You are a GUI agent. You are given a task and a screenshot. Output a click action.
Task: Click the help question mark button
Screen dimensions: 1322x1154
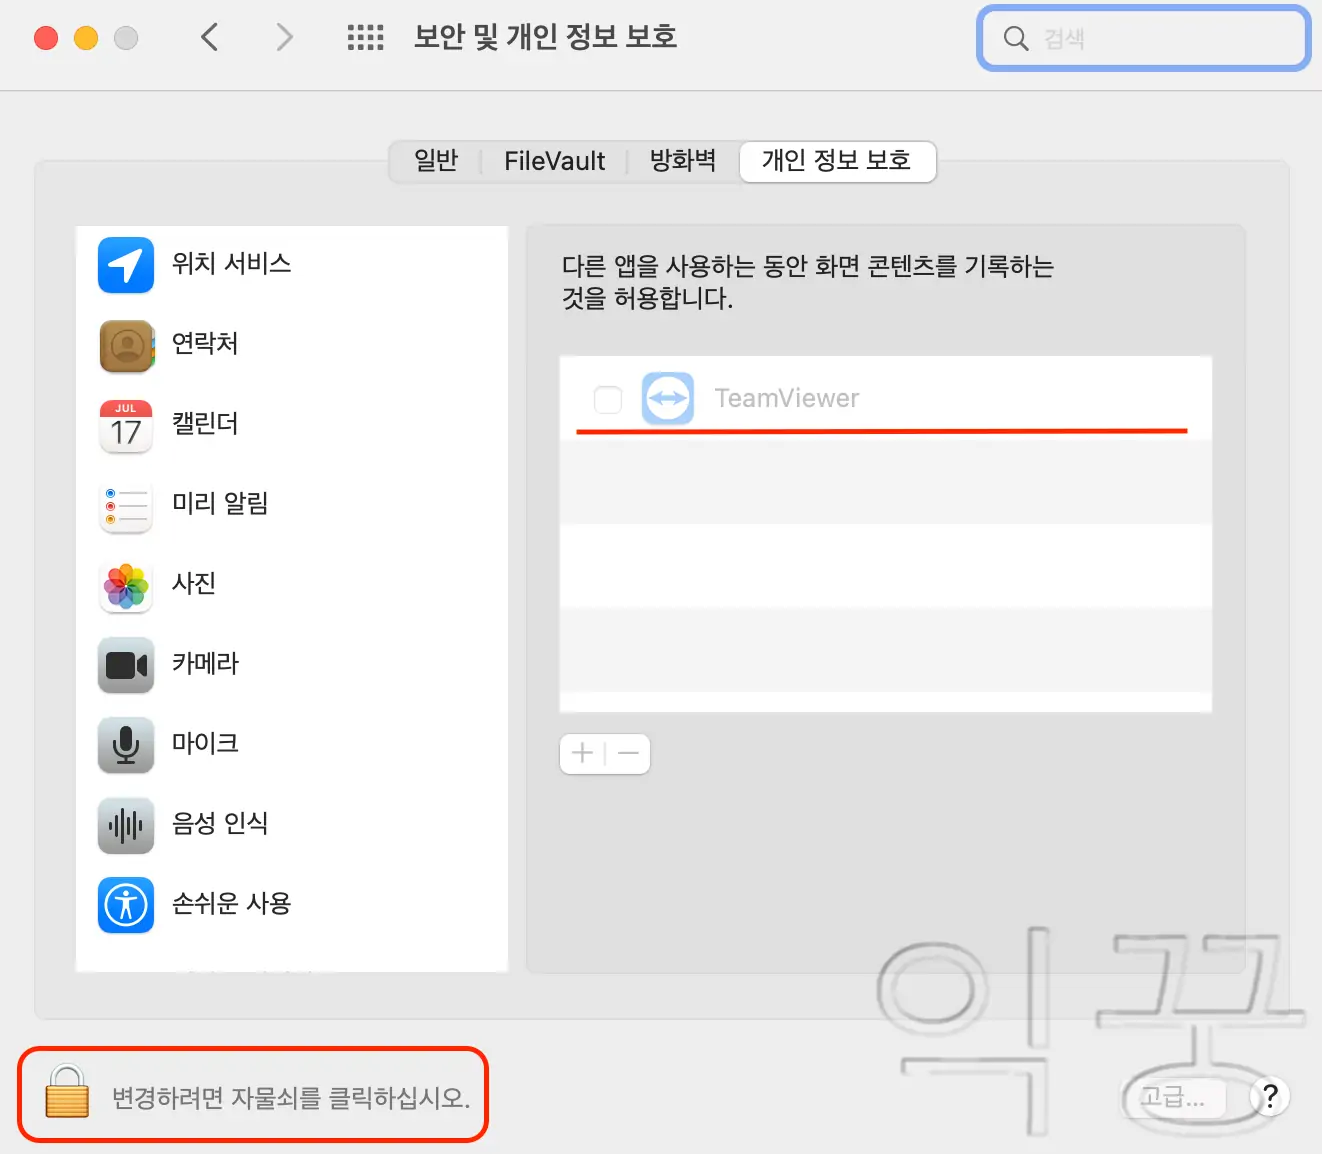pyautogui.click(x=1269, y=1096)
